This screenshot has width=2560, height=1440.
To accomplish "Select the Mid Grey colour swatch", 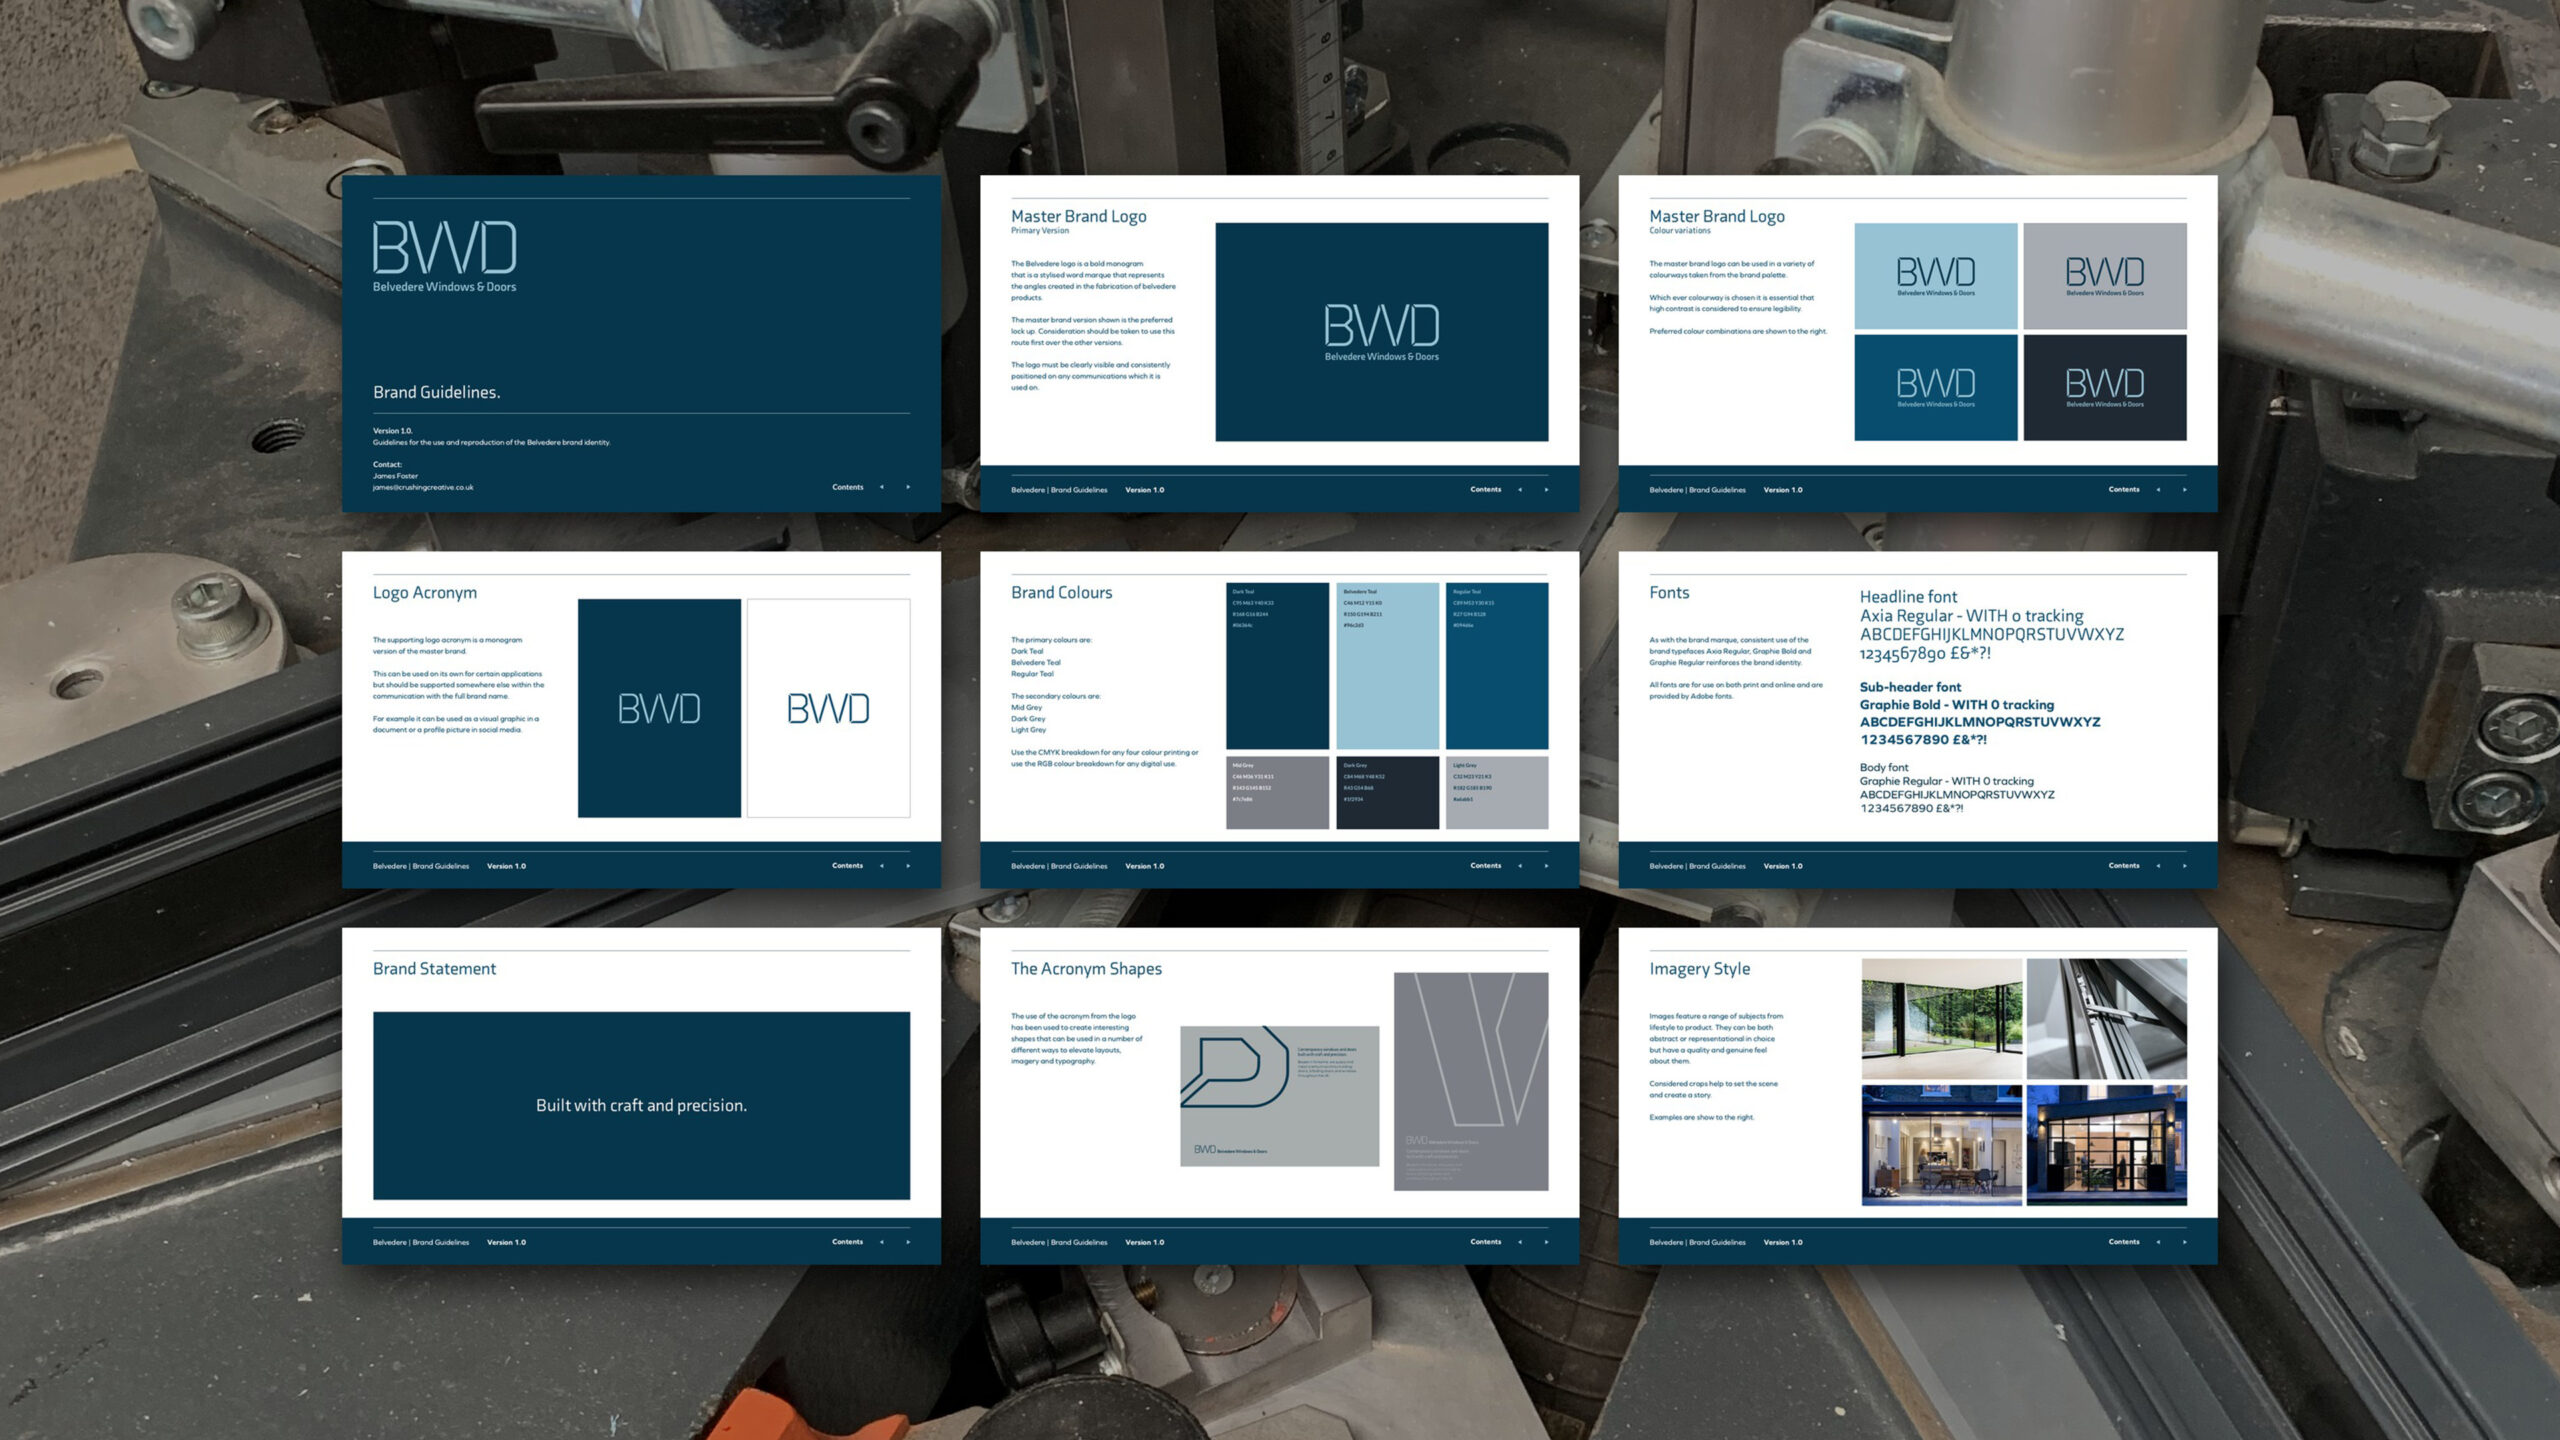I will [x=1277, y=793].
